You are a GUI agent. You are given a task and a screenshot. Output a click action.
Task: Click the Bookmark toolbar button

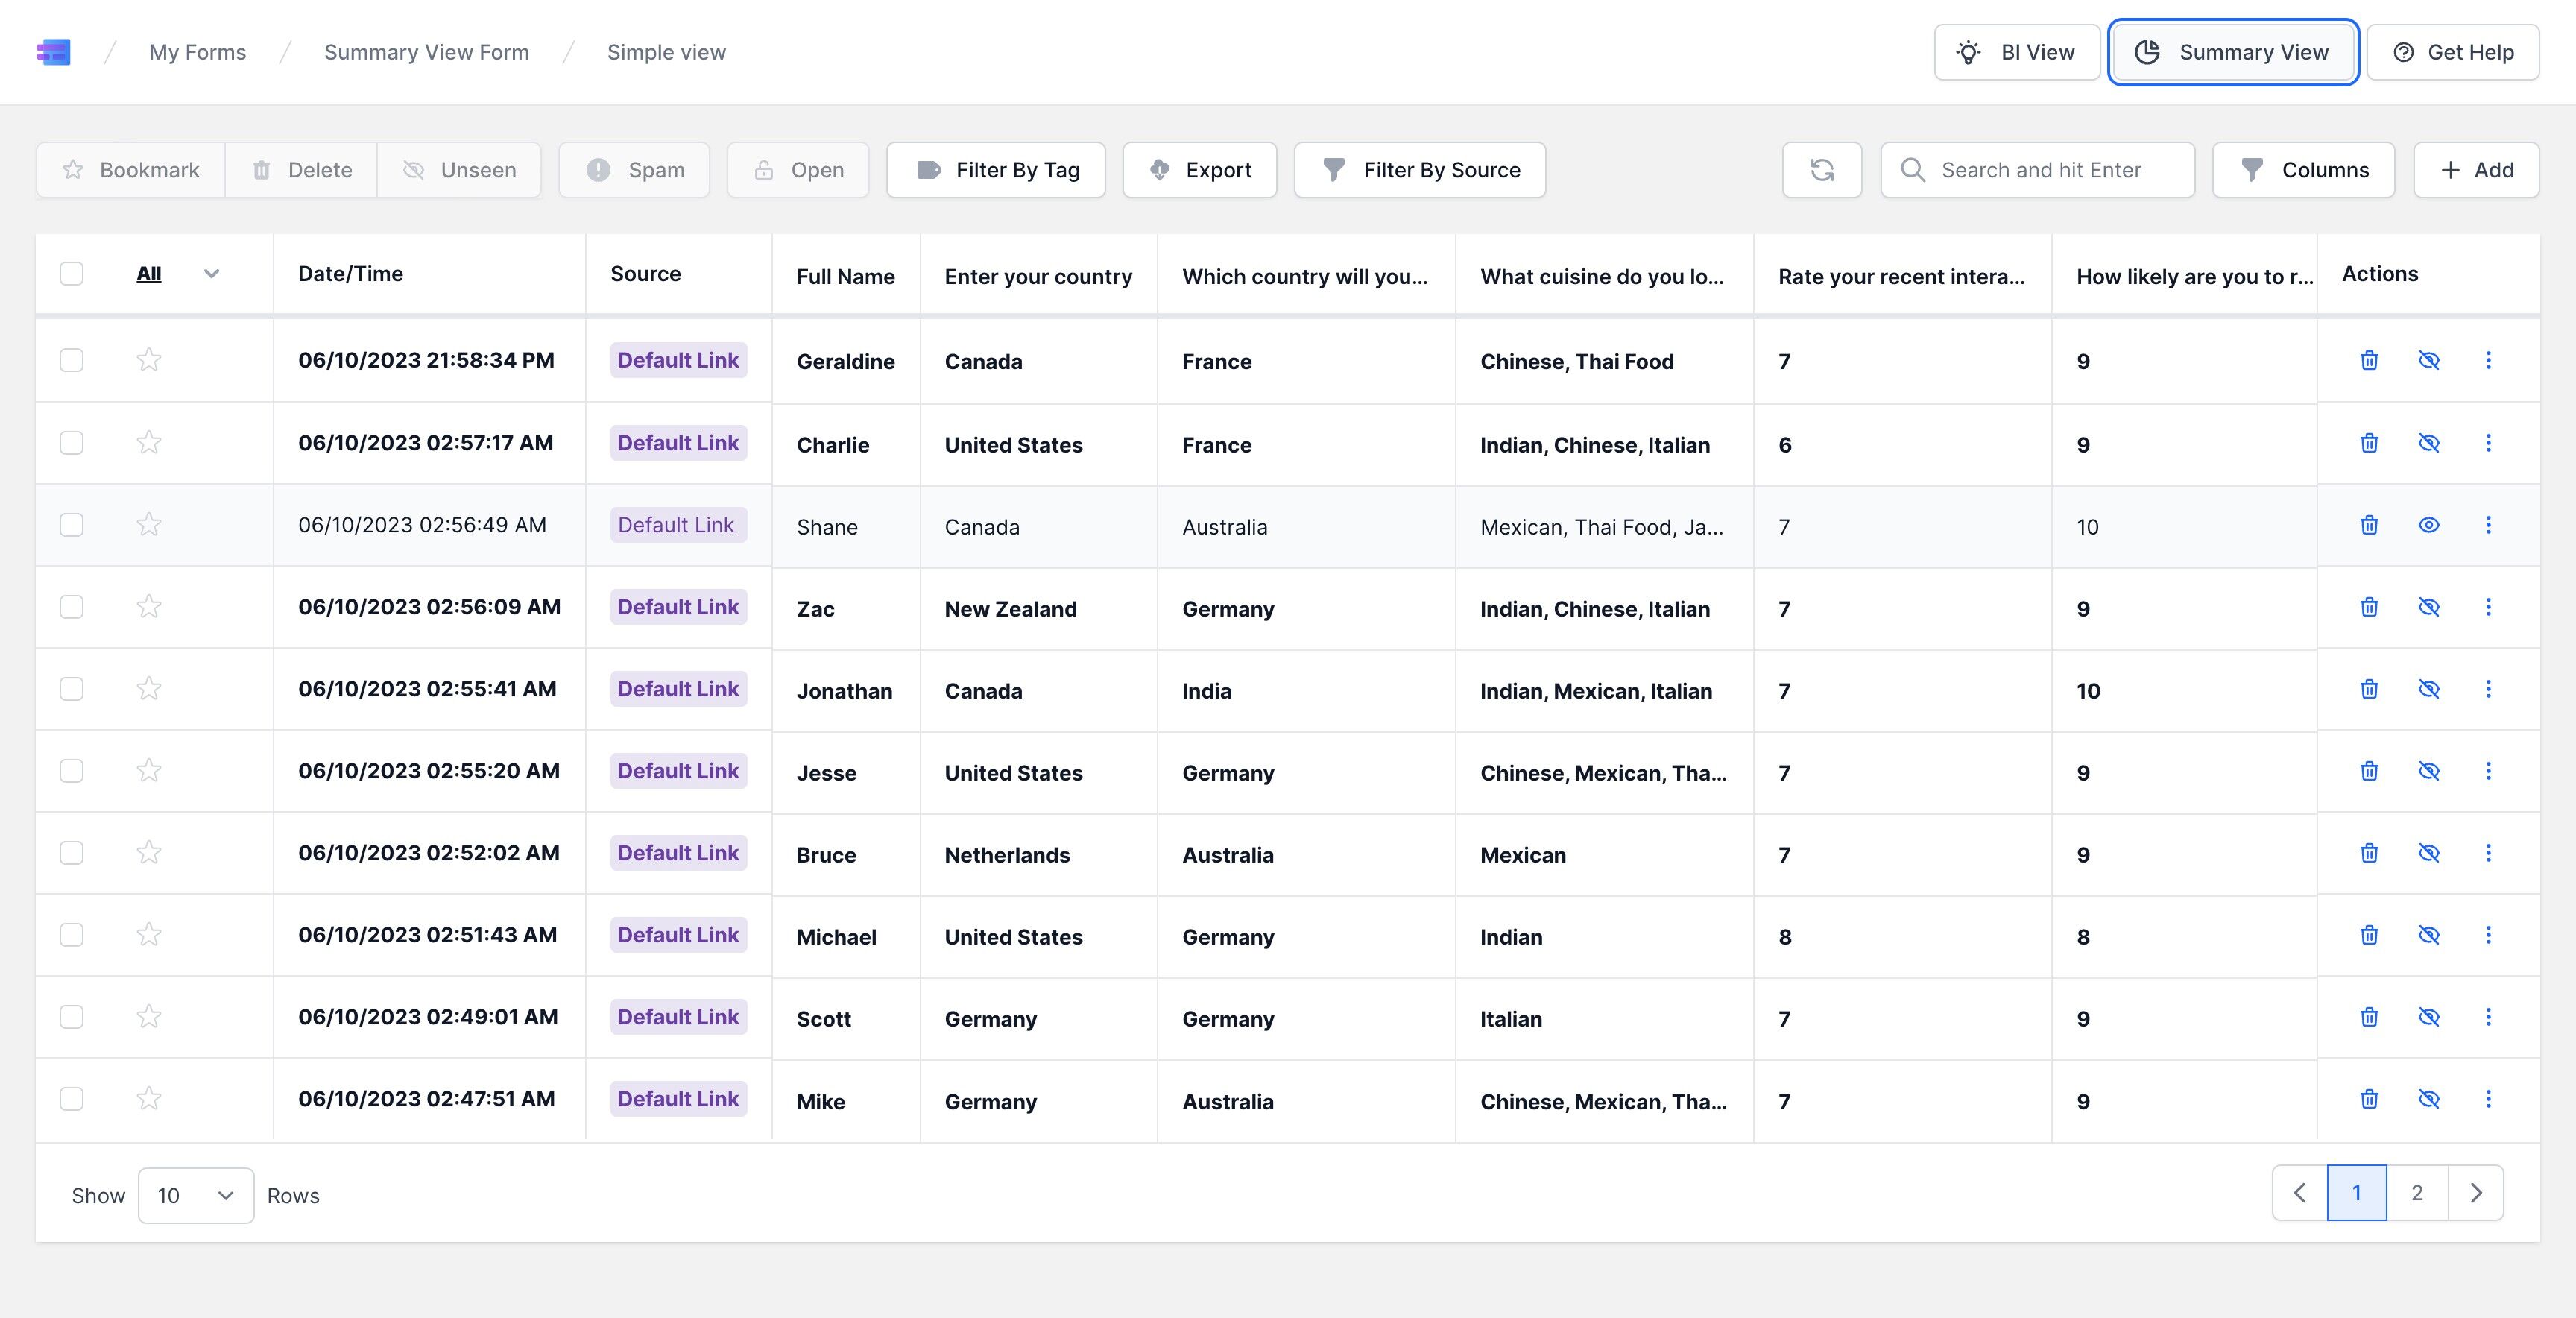[x=131, y=170]
